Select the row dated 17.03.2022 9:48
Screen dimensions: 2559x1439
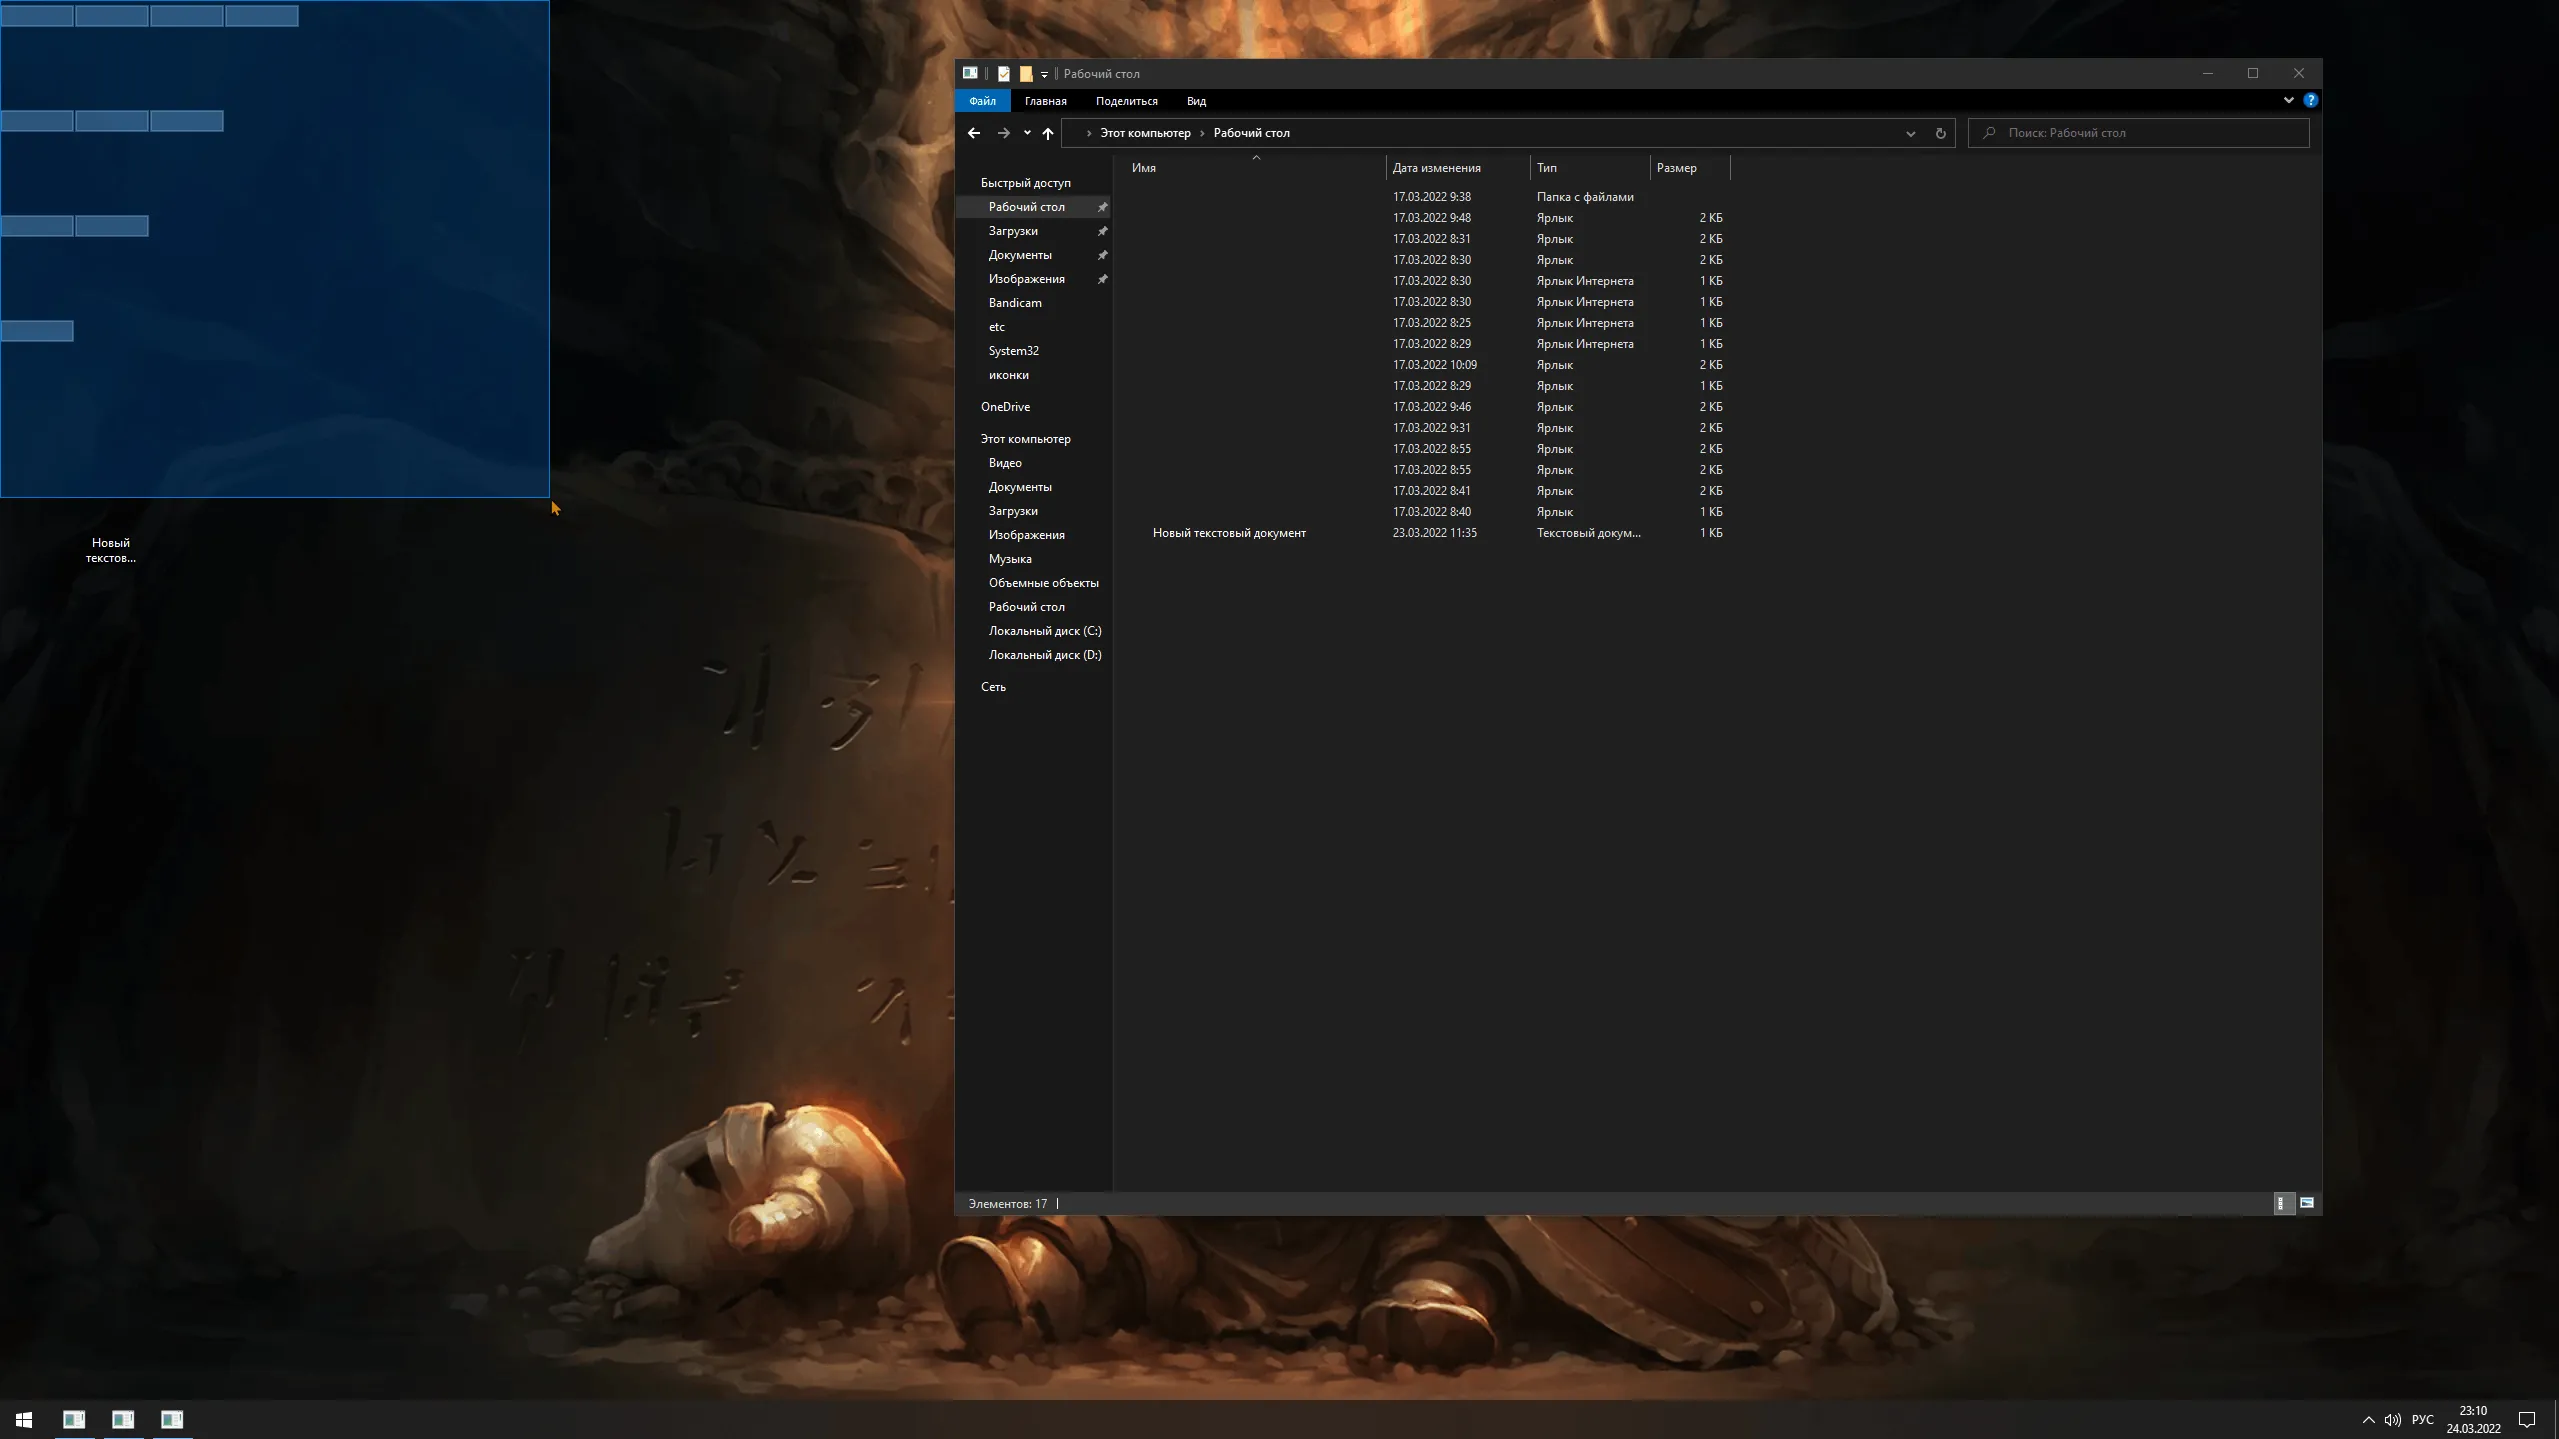[x=1428, y=218]
